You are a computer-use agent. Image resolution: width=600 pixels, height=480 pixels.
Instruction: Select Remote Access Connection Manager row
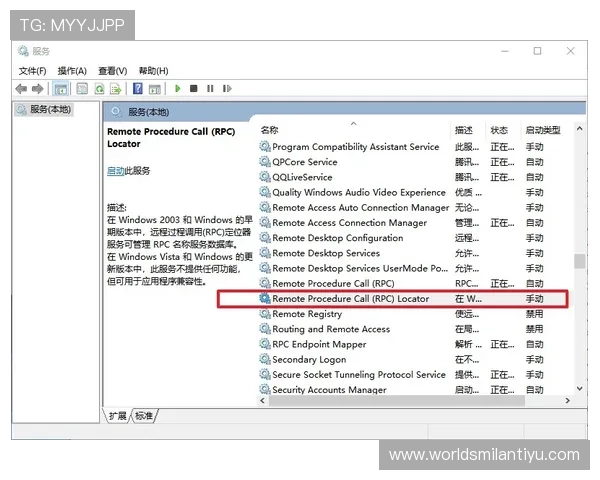[414, 222]
